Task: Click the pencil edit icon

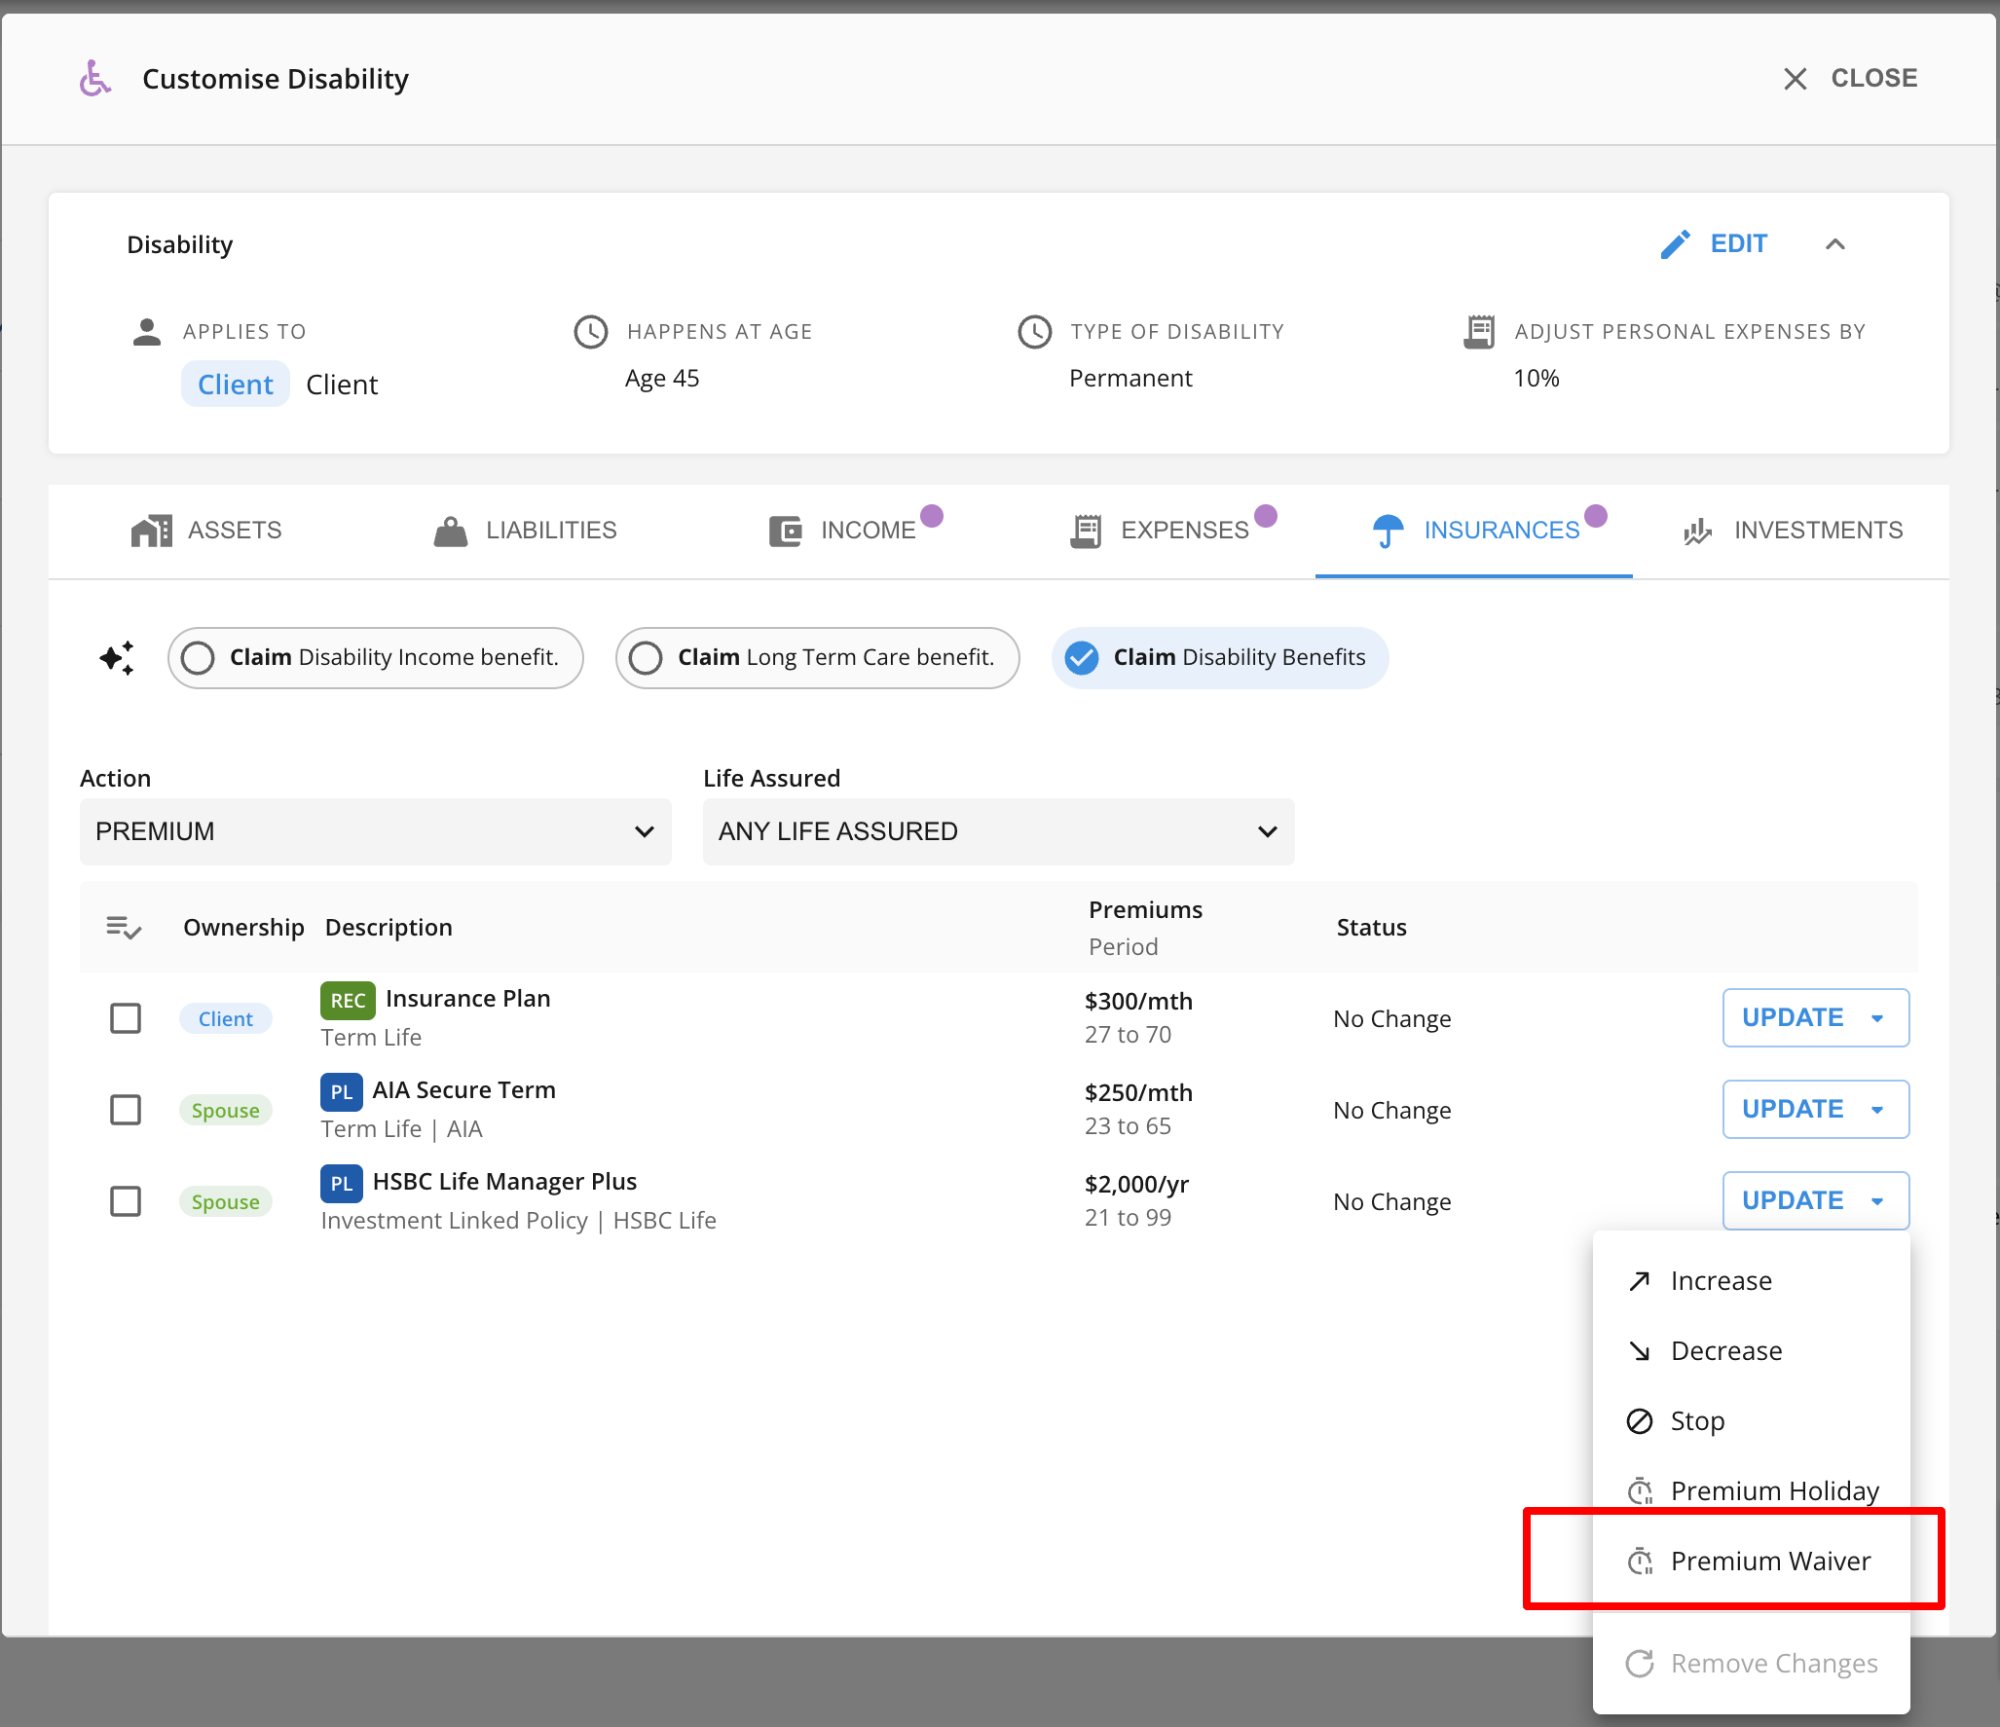Action: [1675, 244]
